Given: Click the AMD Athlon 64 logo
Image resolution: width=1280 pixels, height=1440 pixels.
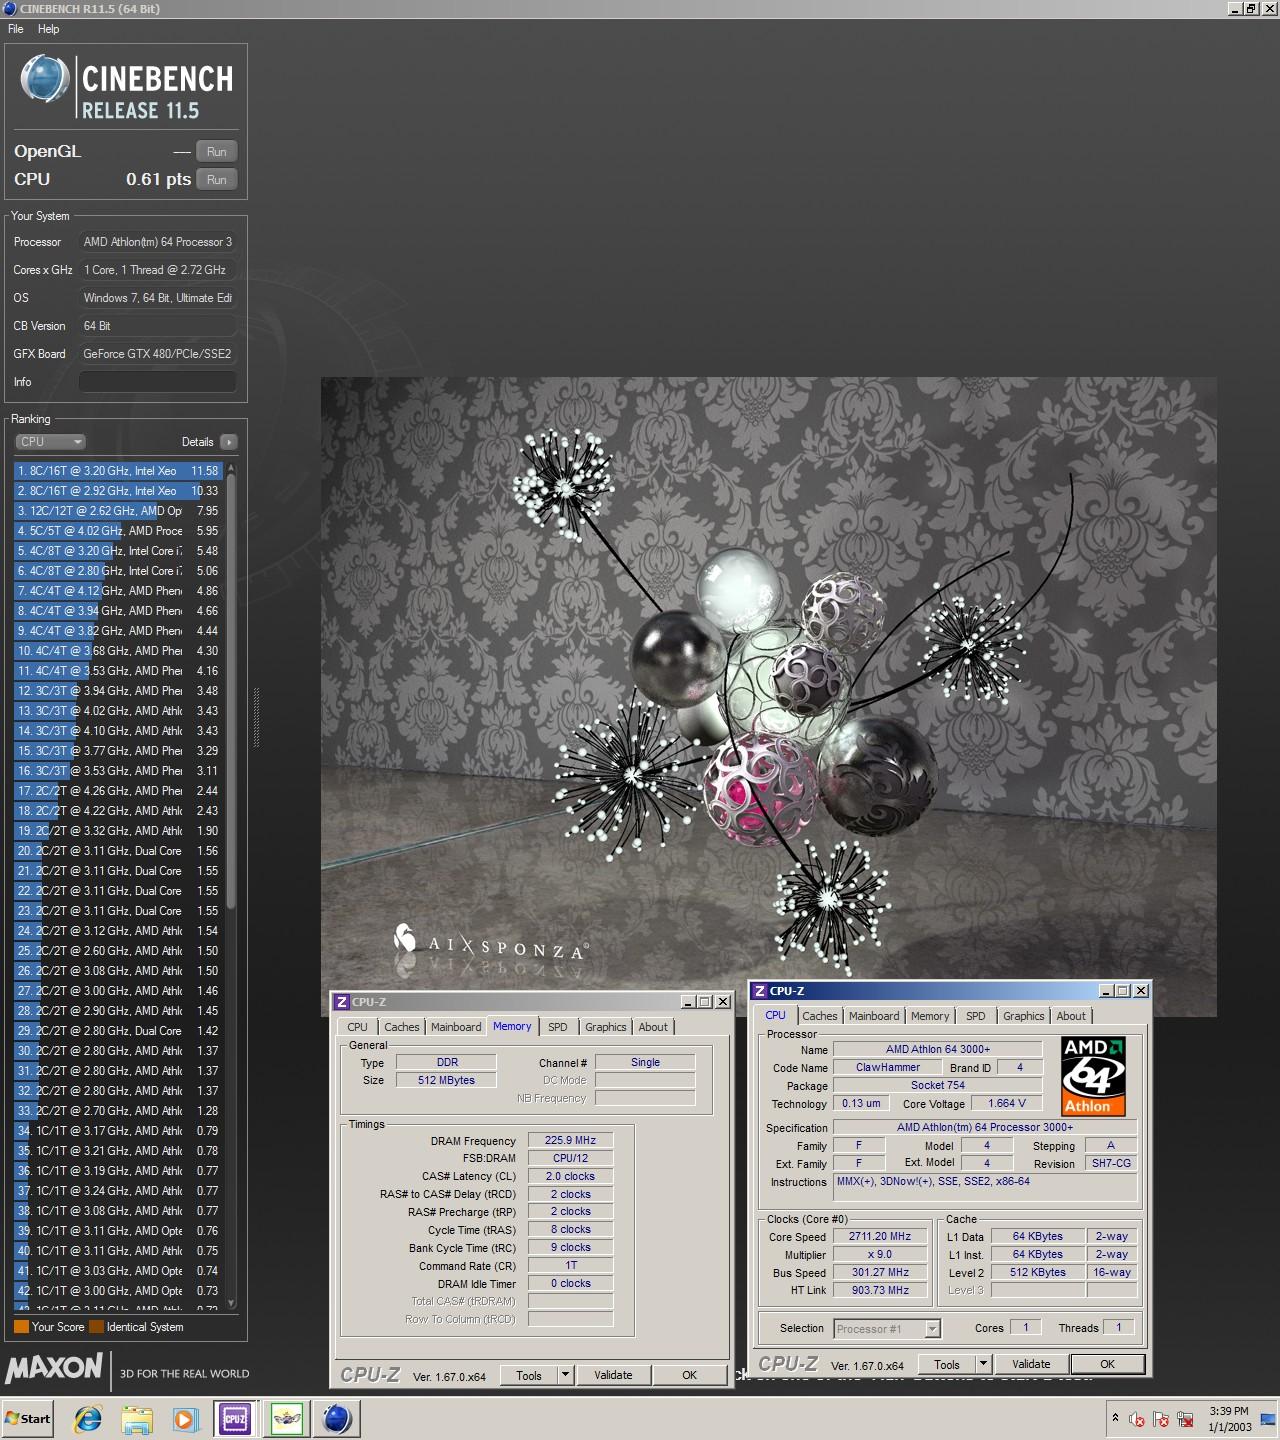Looking at the screenshot, I should 1093,1077.
